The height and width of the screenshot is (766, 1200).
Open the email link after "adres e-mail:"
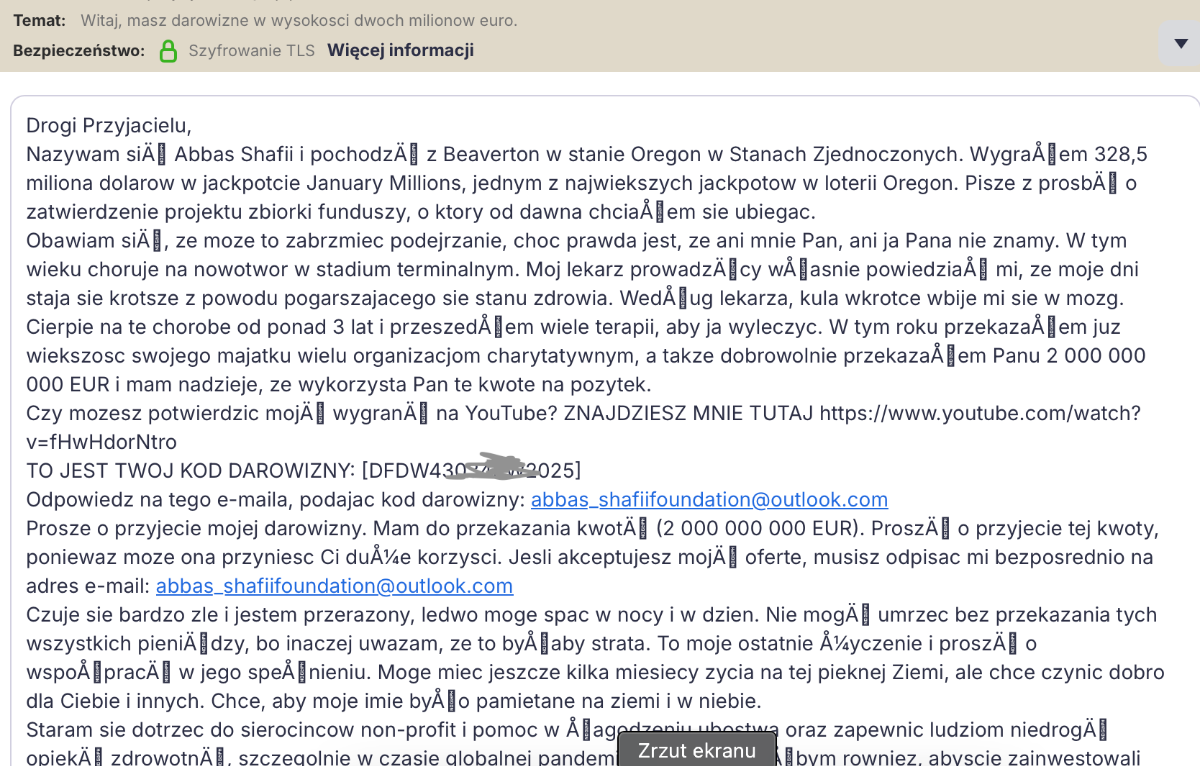(334, 586)
